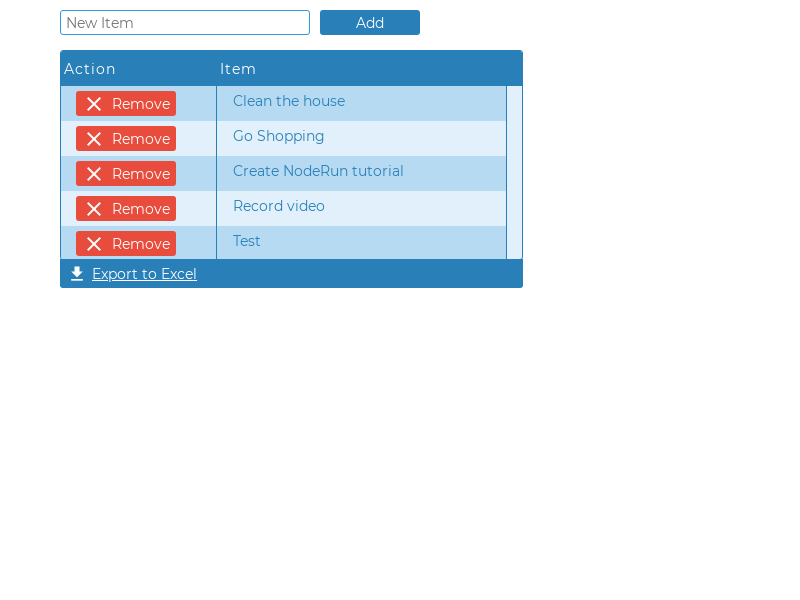Select the "Test" item text
This screenshot has height=600, width=800.
pos(246,241)
